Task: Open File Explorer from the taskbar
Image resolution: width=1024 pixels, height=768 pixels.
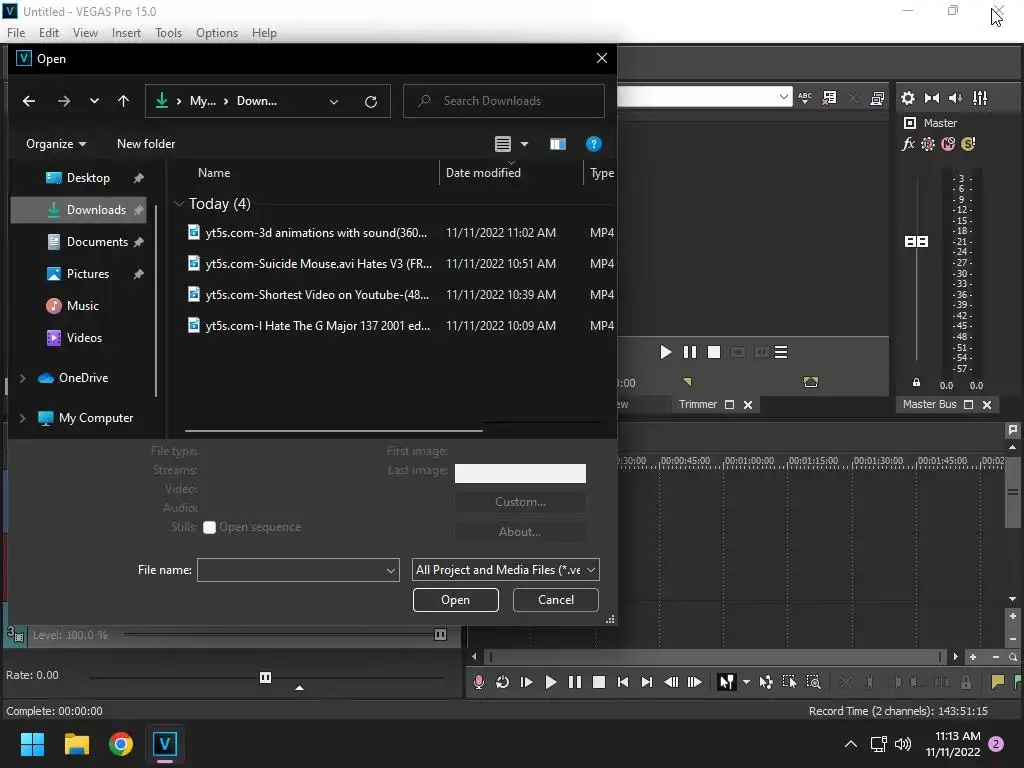Action: 76,744
